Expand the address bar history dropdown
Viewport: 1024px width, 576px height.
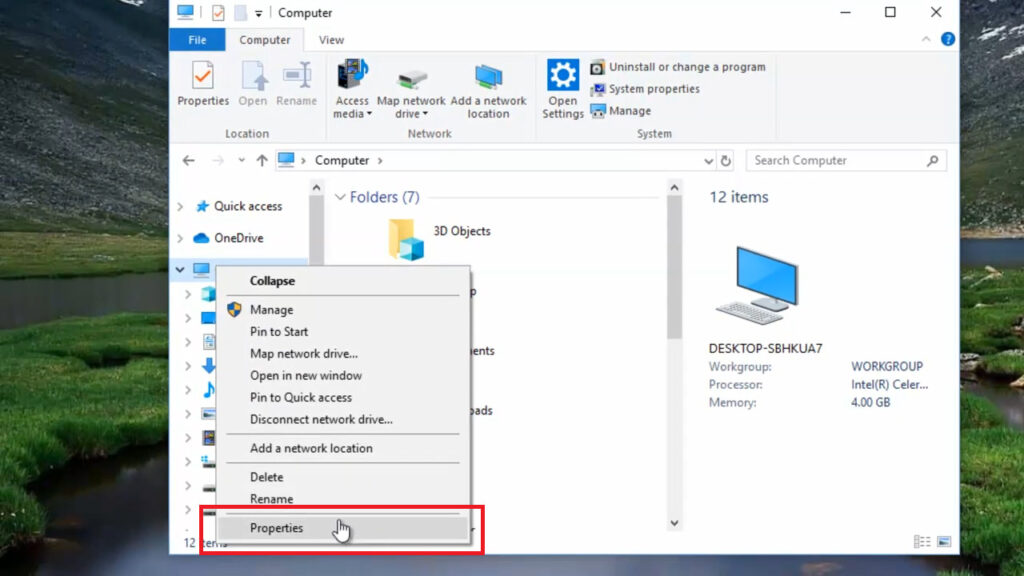[708, 161]
